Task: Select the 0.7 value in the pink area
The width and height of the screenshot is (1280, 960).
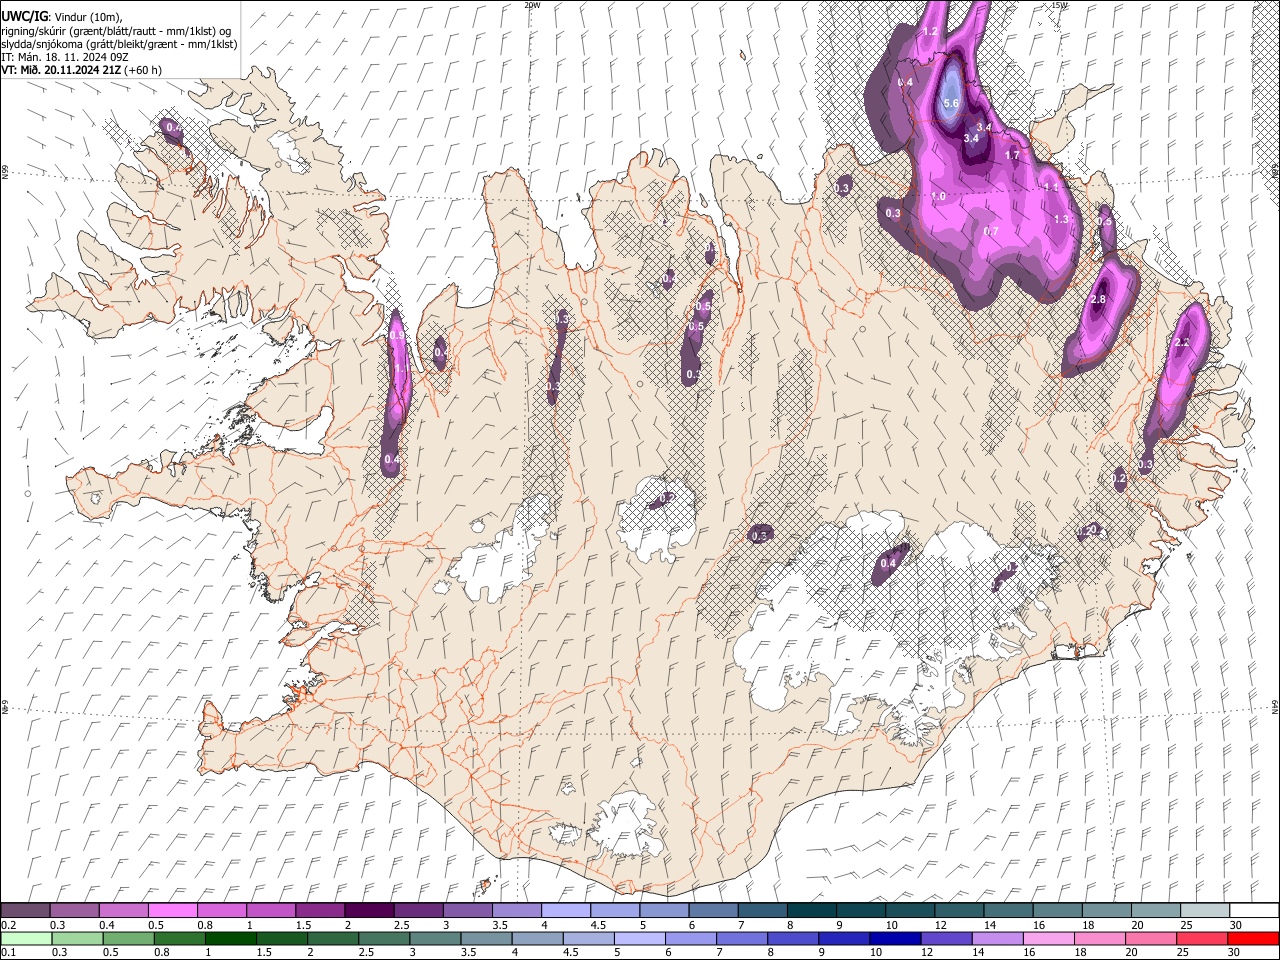Action: point(991,231)
